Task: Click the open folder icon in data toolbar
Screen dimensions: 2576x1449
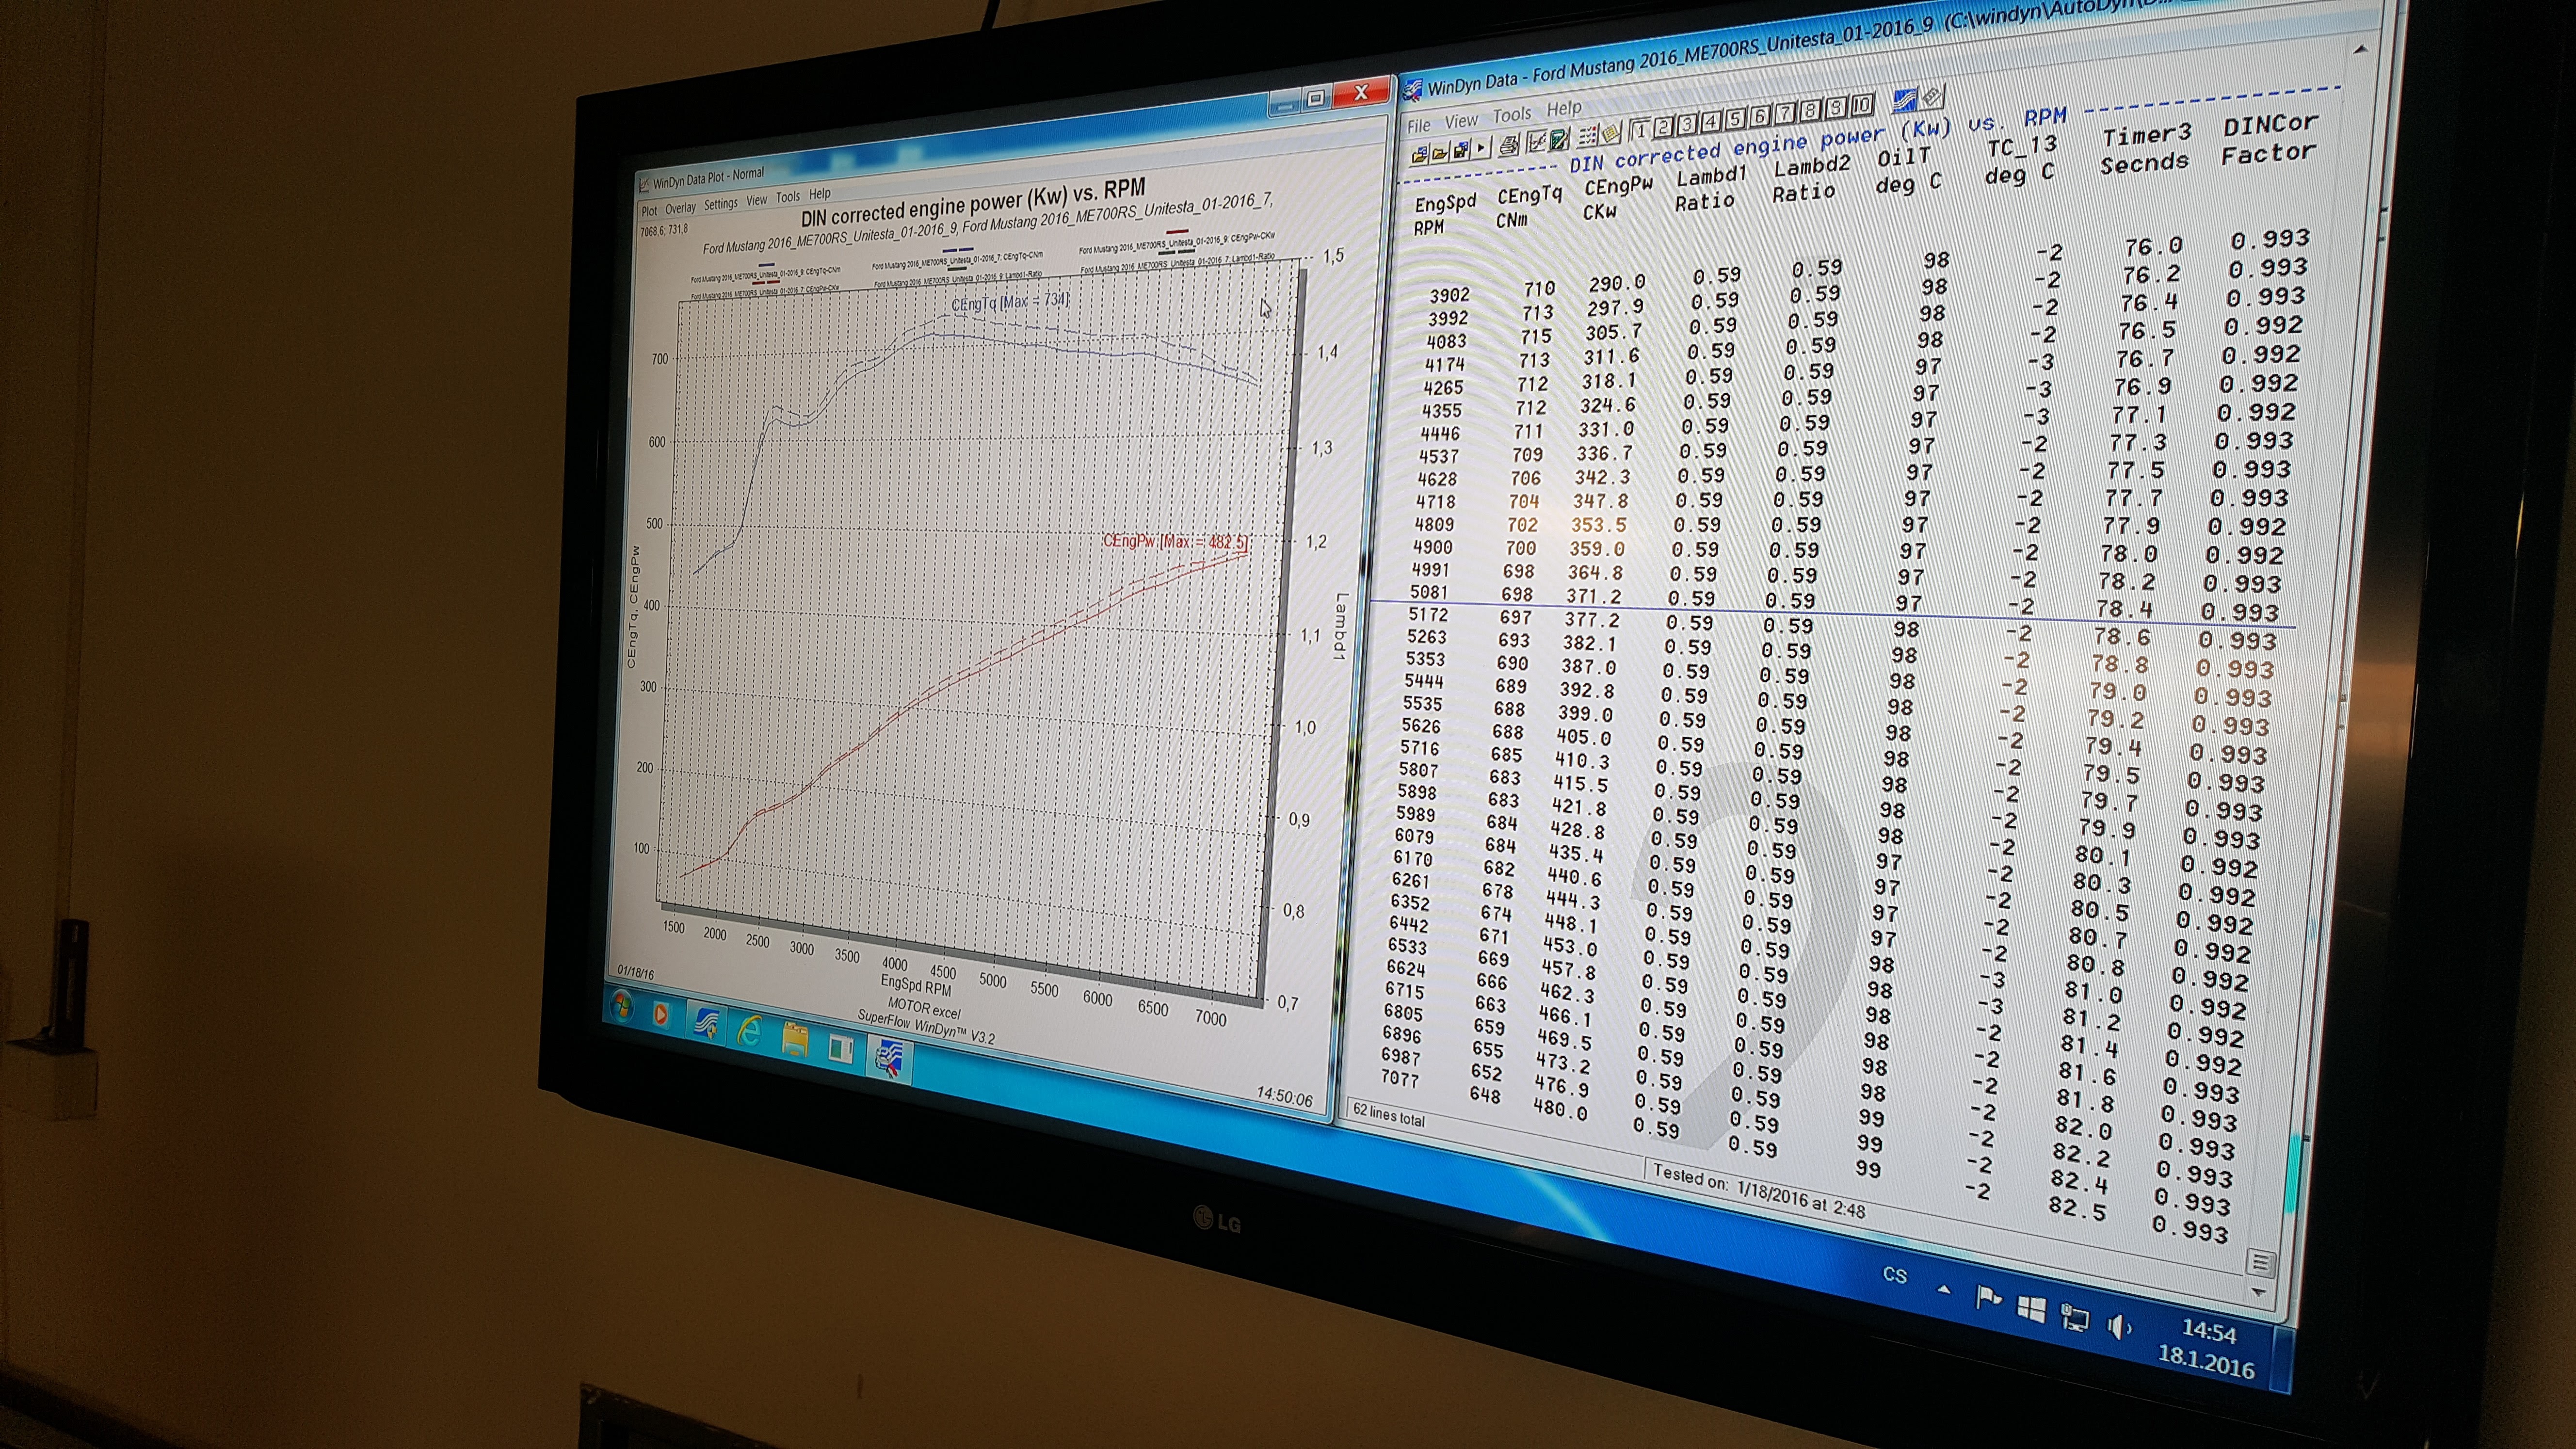Action: pos(1440,154)
